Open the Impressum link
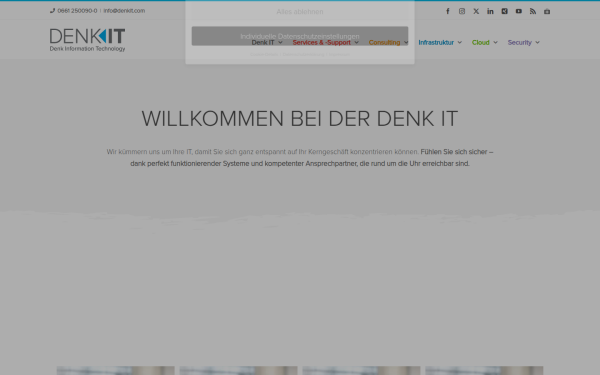 (339, 54)
